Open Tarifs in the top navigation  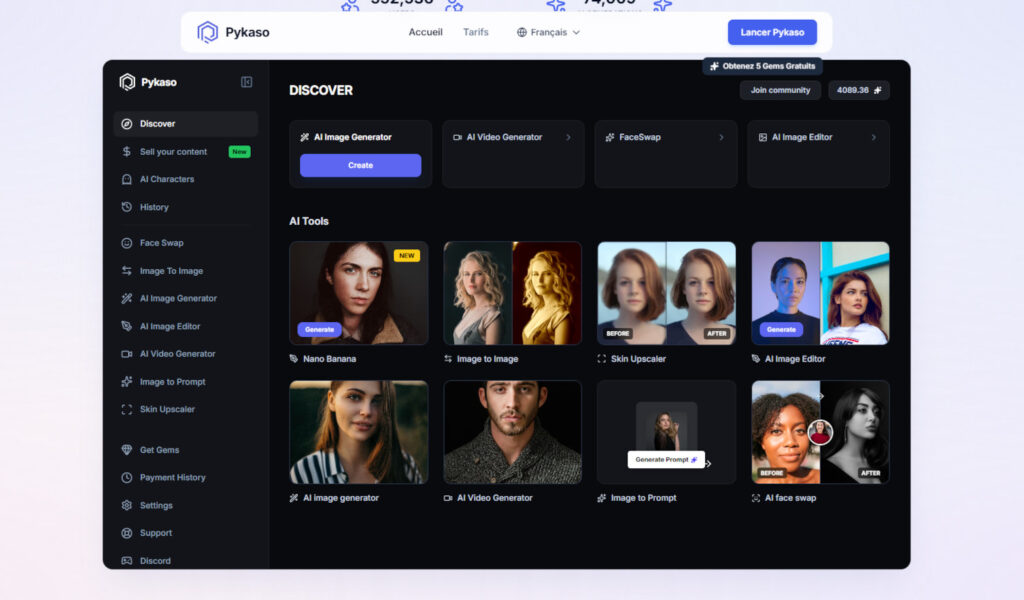pyautogui.click(x=475, y=32)
